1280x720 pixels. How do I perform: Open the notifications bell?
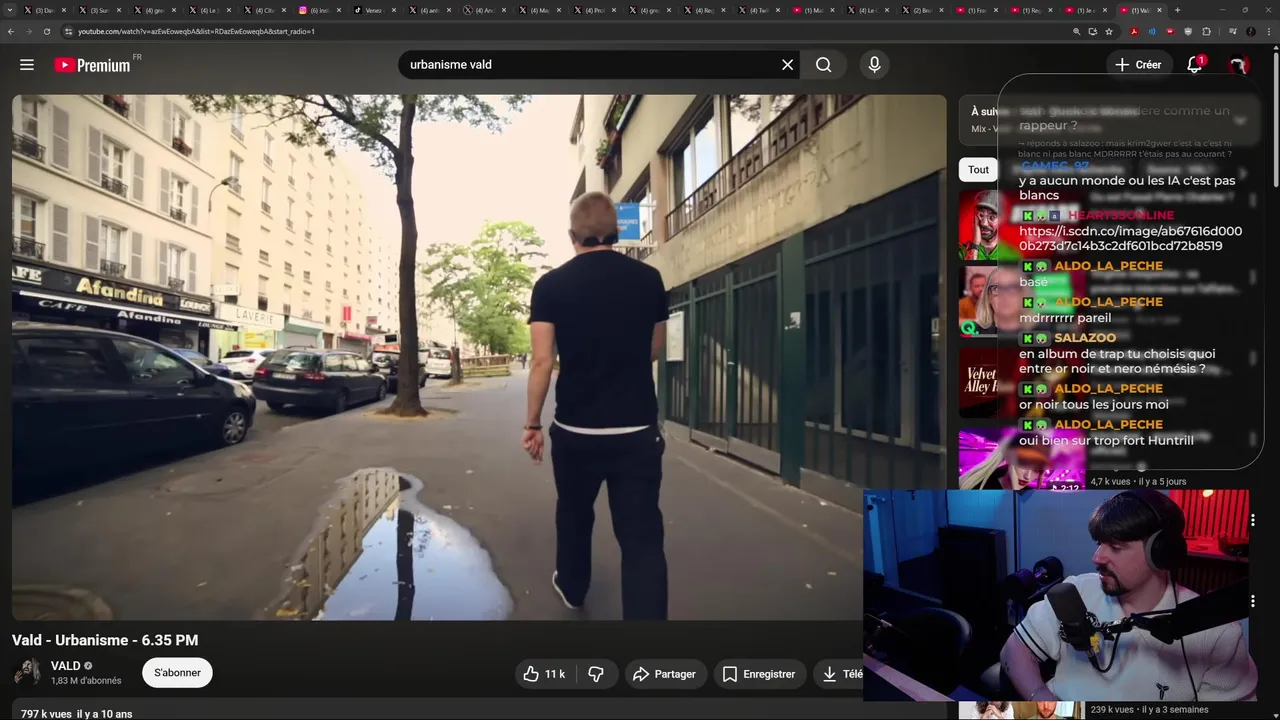pos(1194,65)
